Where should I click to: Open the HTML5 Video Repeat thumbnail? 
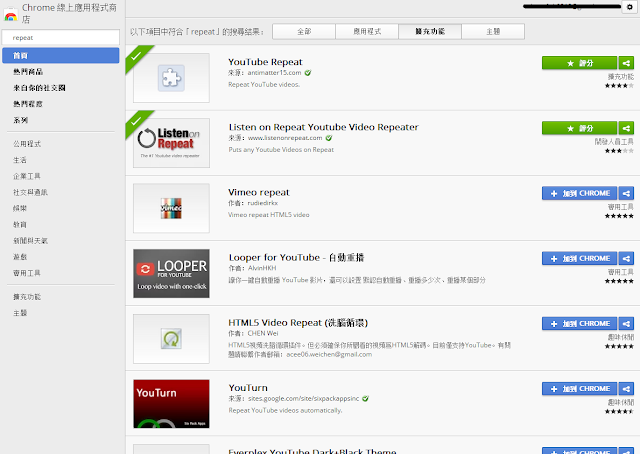pos(171,338)
